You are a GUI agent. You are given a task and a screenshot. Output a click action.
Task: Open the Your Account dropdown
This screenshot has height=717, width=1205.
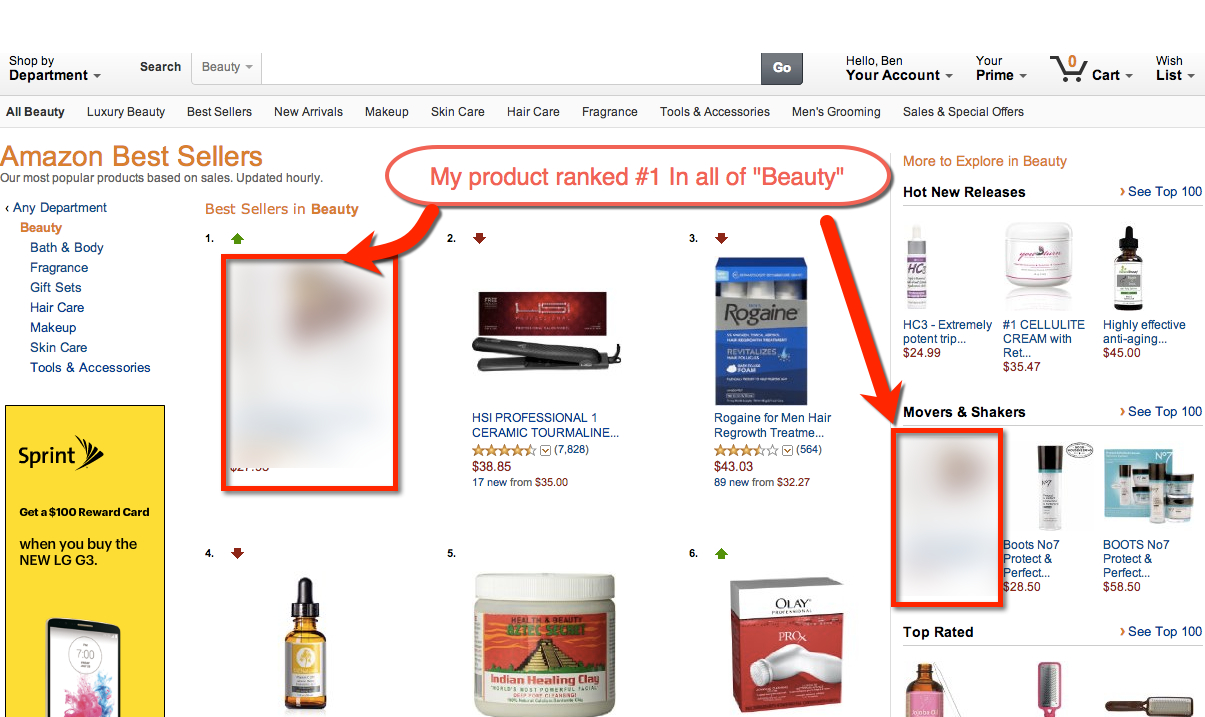click(x=899, y=68)
